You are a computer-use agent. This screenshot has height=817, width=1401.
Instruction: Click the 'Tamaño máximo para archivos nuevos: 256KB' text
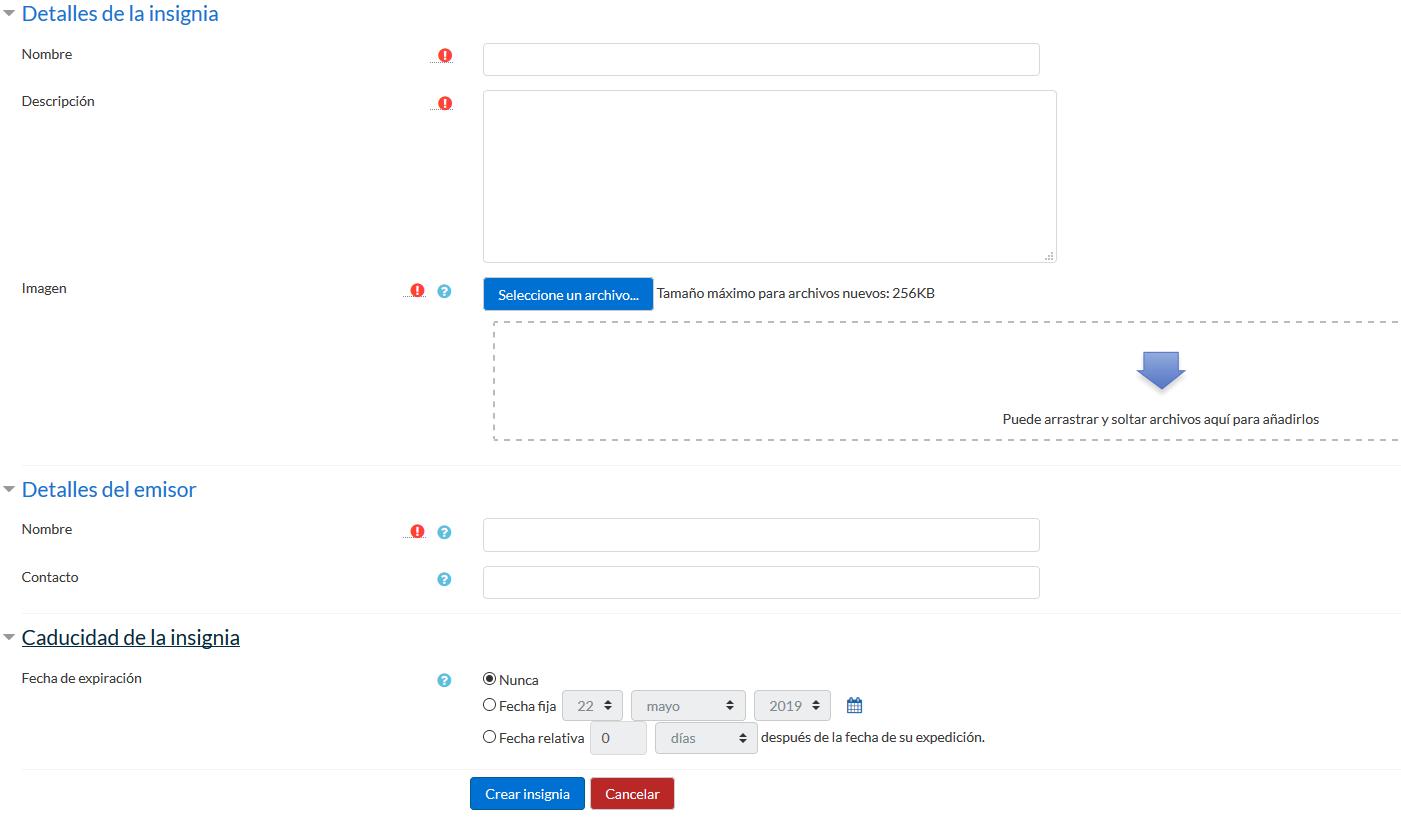pyautogui.click(x=796, y=293)
